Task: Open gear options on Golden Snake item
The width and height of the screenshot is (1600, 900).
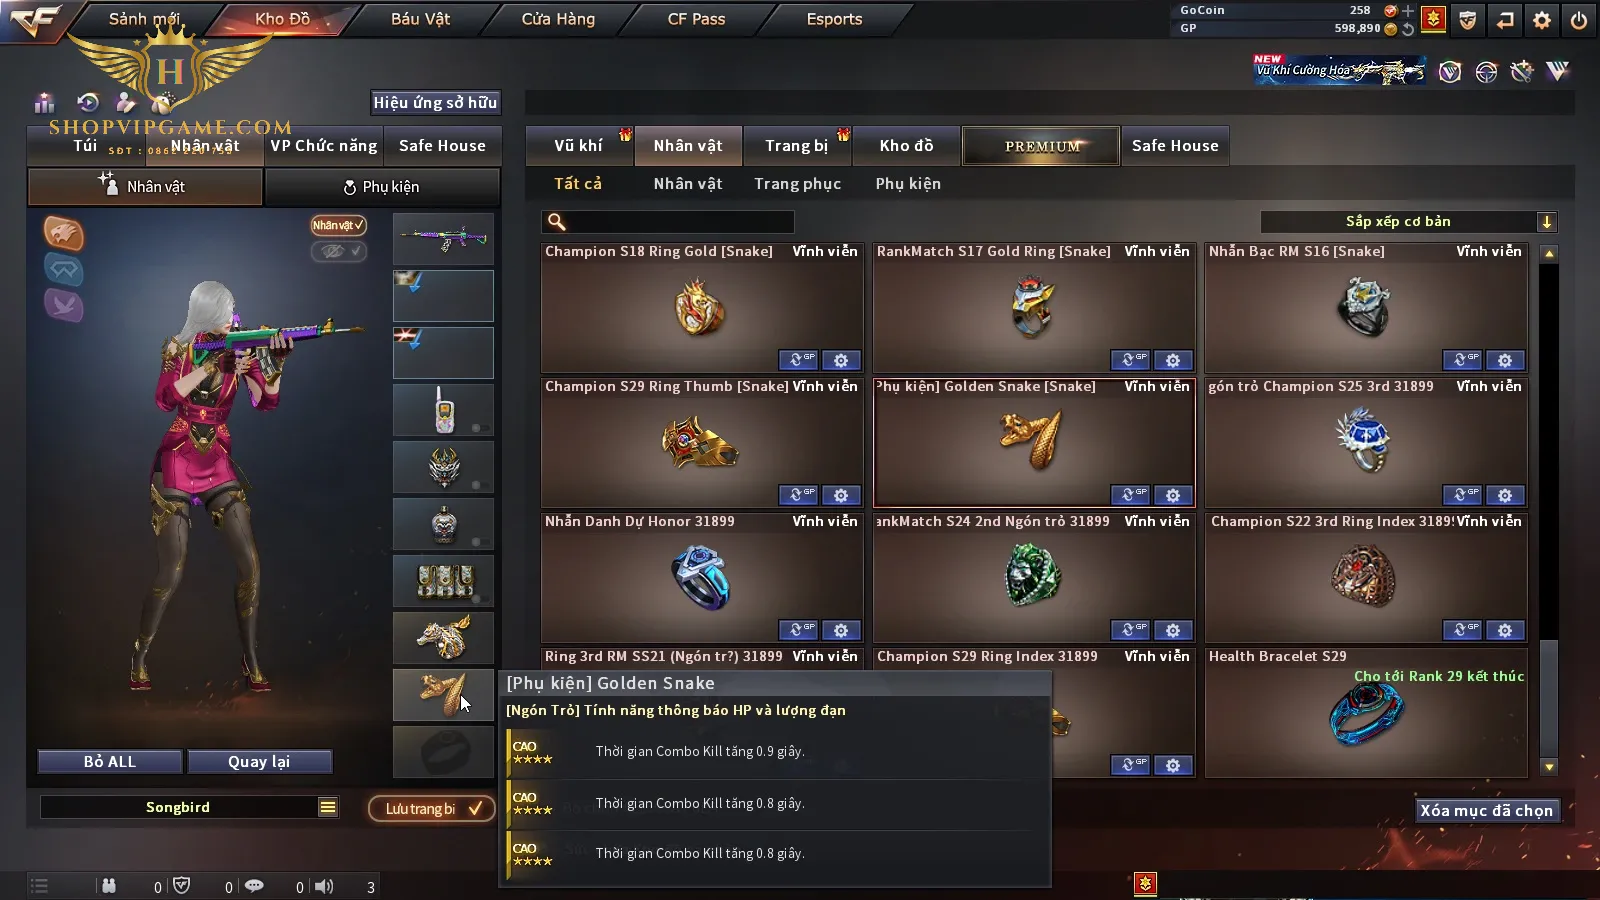Action: tap(1173, 495)
